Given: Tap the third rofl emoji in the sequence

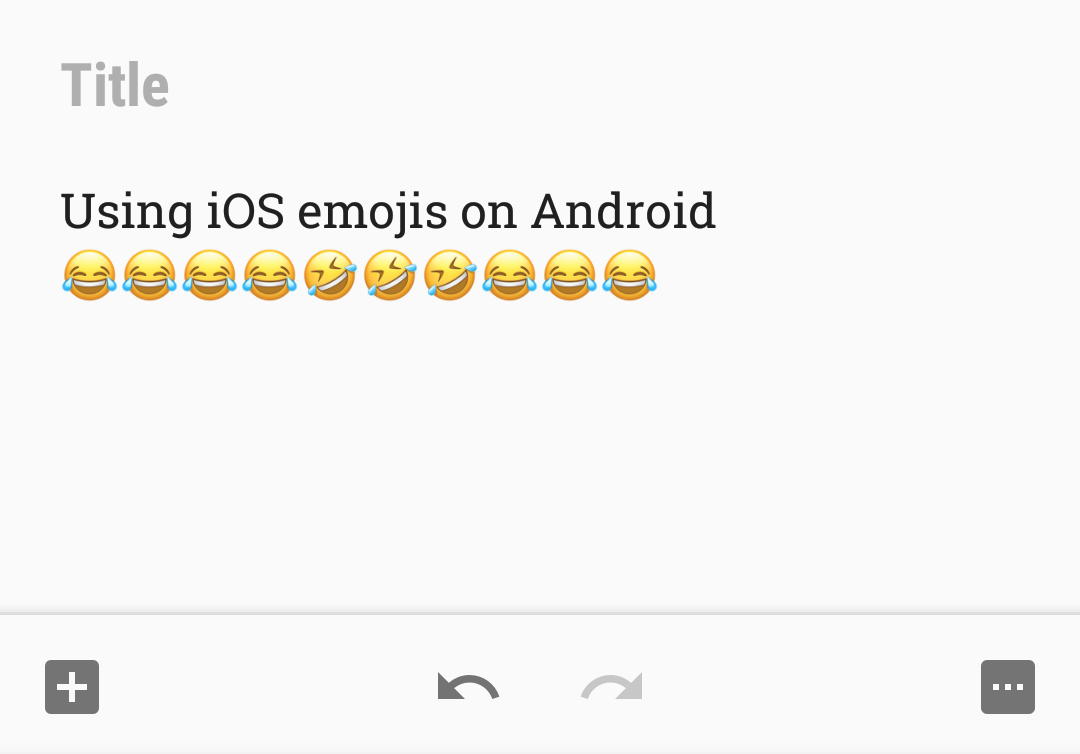Looking at the screenshot, I should click(450, 275).
